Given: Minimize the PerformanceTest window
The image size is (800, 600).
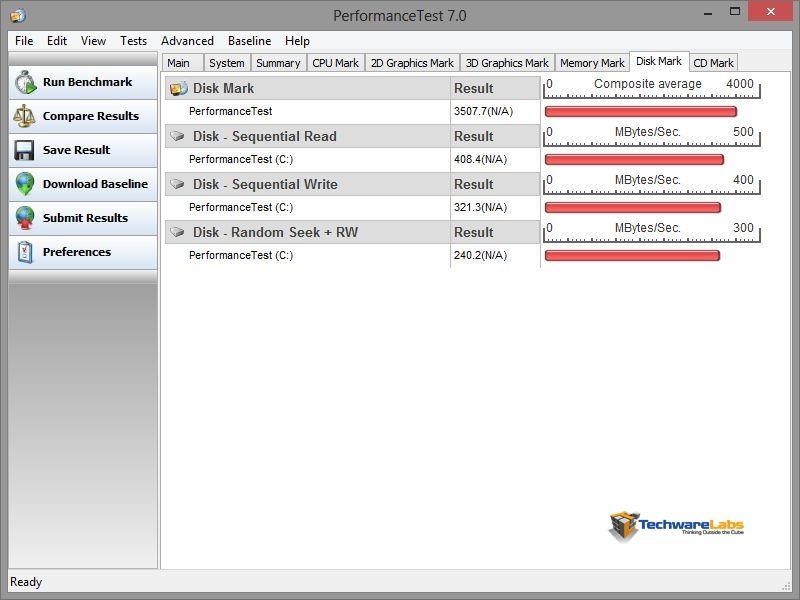Looking at the screenshot, I should (x=708, y=12).
